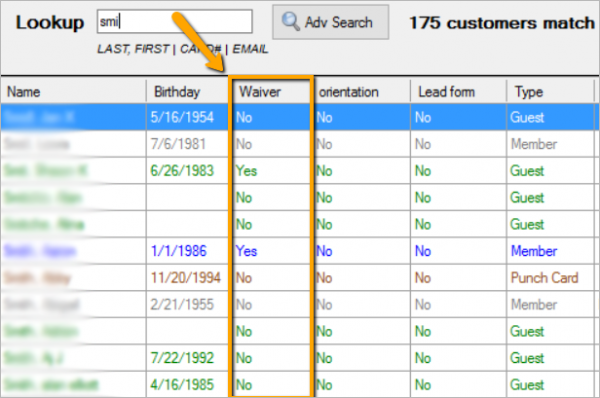
Task: Click the orientation No in the 4/16/1985 row
Action: pyautogui.click(x=324, y=385)
